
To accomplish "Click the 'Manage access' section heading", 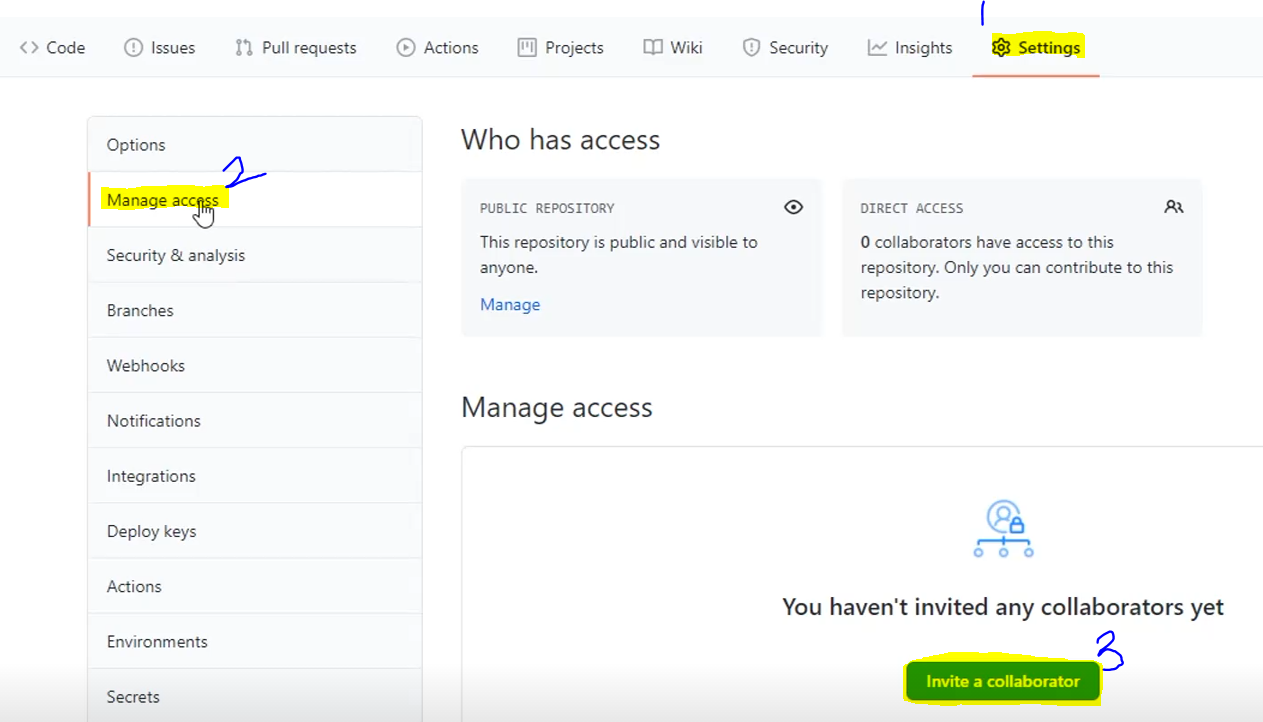I will (x=557, y=407).
